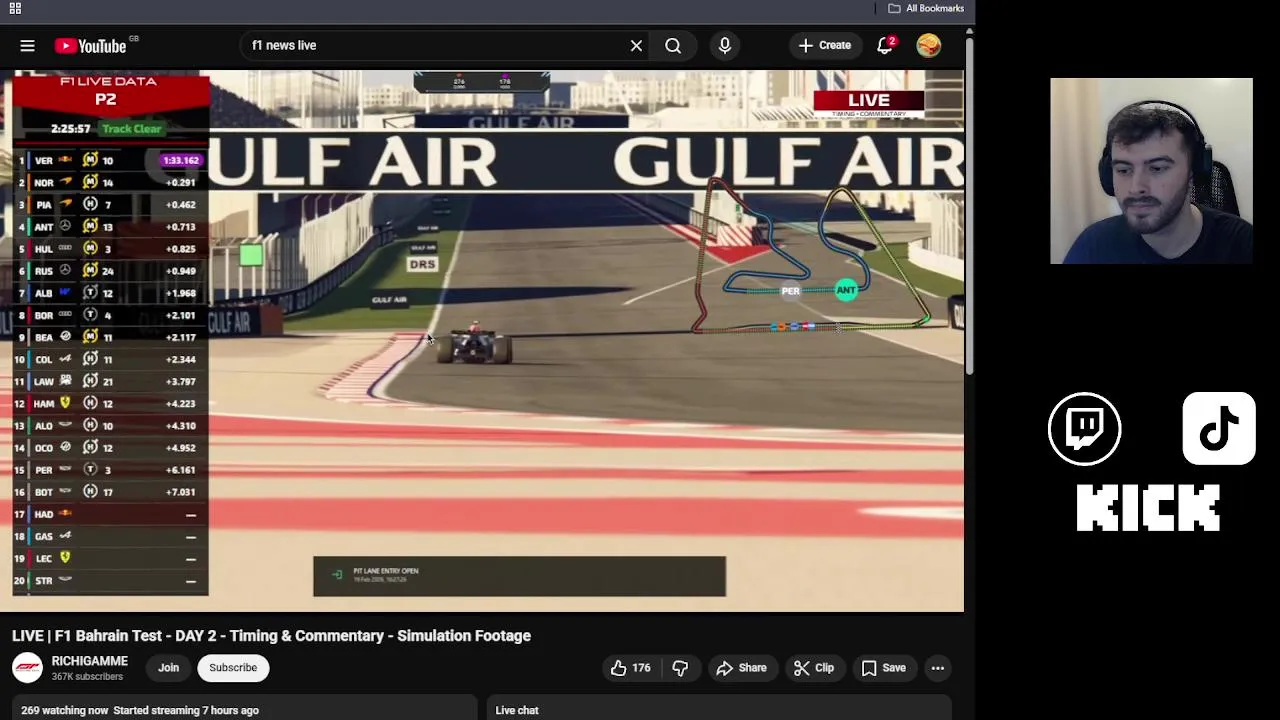This screenshot has height=720, width=1280.
Task: Click the PER marker on track map
Action: [x=790, y=291]
